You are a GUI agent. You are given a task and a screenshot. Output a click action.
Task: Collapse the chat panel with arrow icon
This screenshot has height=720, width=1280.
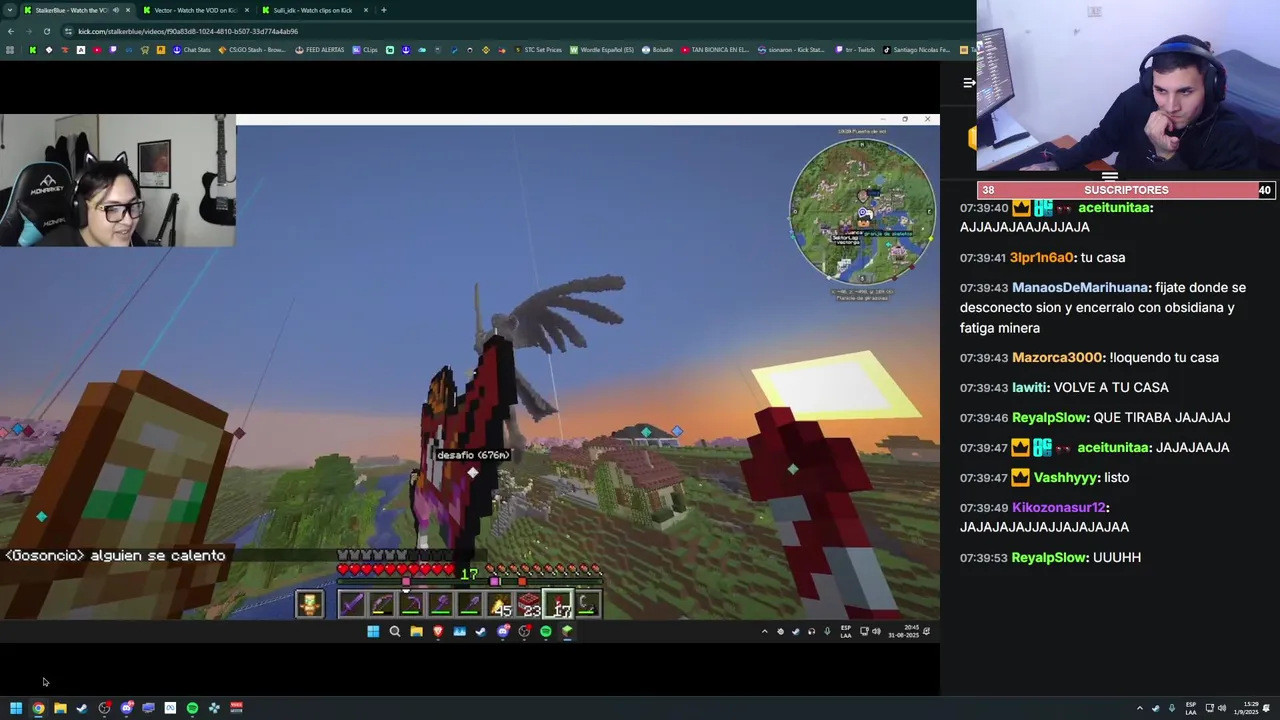coord(969,83)
